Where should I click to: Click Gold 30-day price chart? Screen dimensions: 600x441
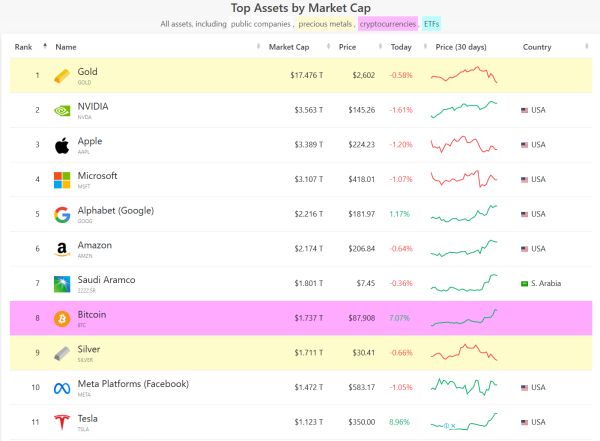[x=464, y=75]
